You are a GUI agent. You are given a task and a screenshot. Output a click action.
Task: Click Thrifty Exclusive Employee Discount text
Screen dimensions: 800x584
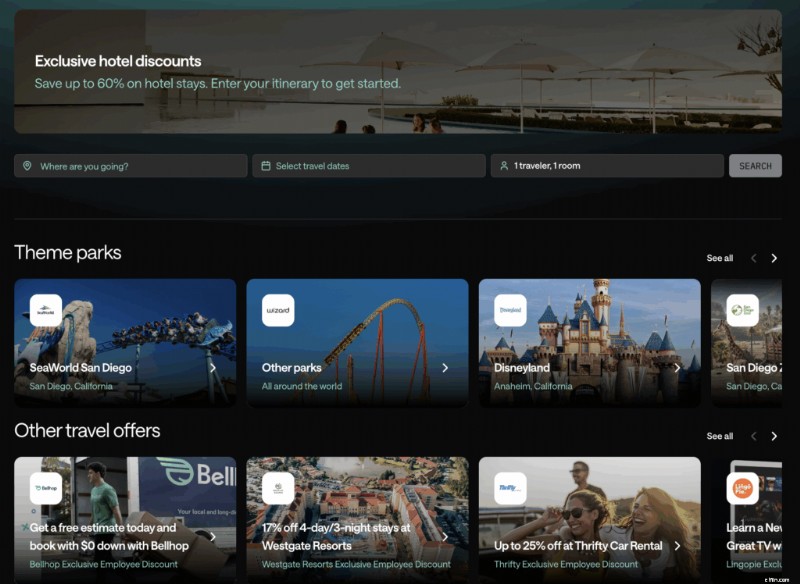click(566, 564)
